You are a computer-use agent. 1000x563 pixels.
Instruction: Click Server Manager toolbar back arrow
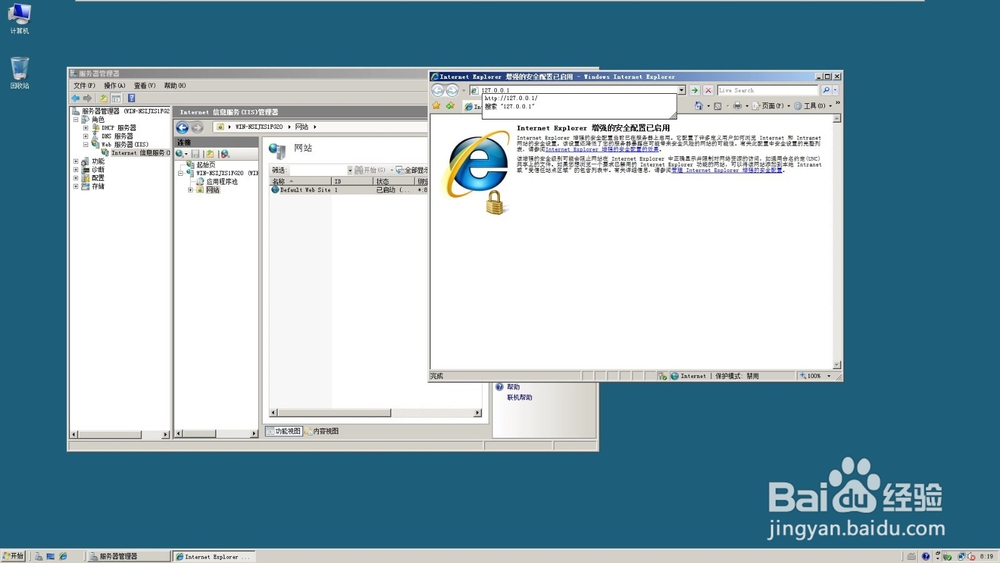tap(76, 98)
